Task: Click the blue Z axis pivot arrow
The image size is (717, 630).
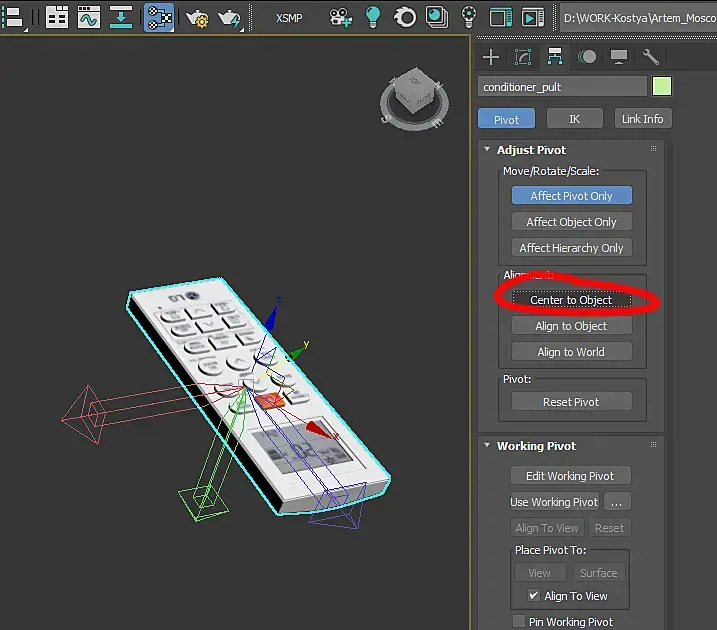Action: 272,317
